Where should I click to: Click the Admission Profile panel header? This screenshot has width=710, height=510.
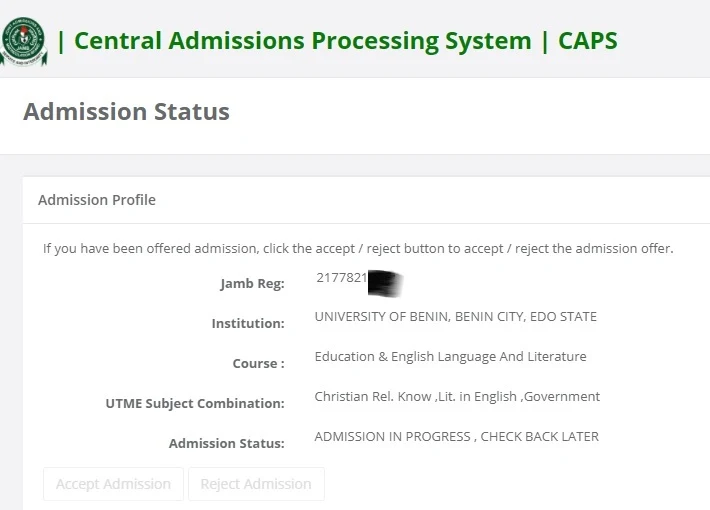pos(96,200)
